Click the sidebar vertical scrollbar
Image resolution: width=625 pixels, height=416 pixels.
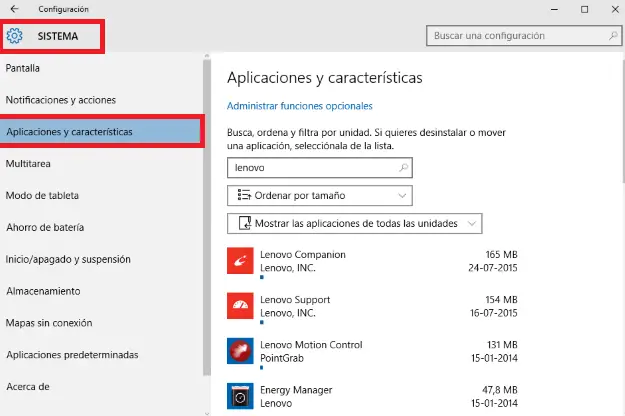click(206, 217)
